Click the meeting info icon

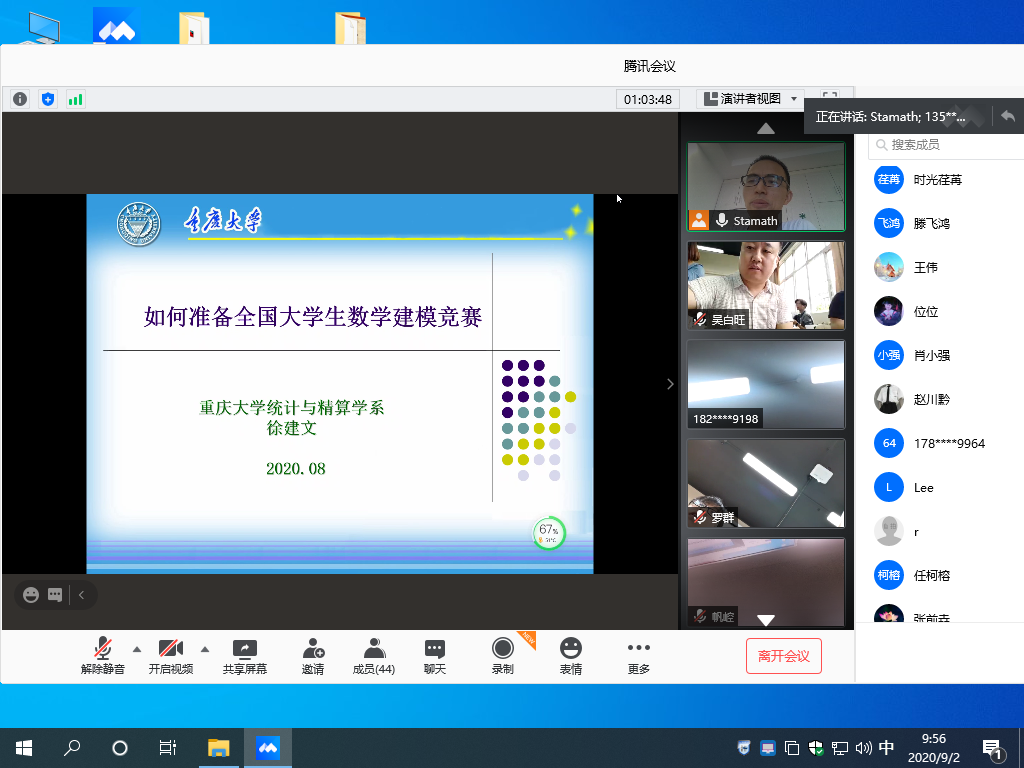point(20,99)
